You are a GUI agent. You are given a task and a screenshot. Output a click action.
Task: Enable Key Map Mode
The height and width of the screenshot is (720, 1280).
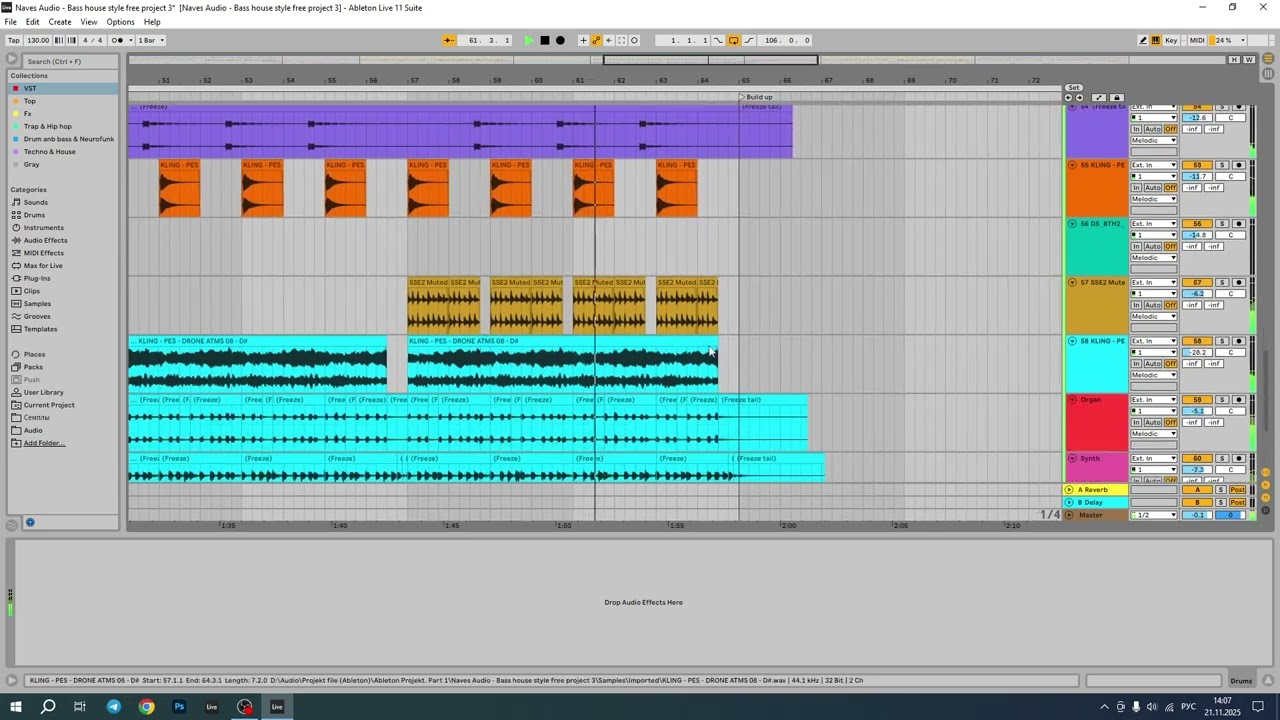[x=1172, y=40]
